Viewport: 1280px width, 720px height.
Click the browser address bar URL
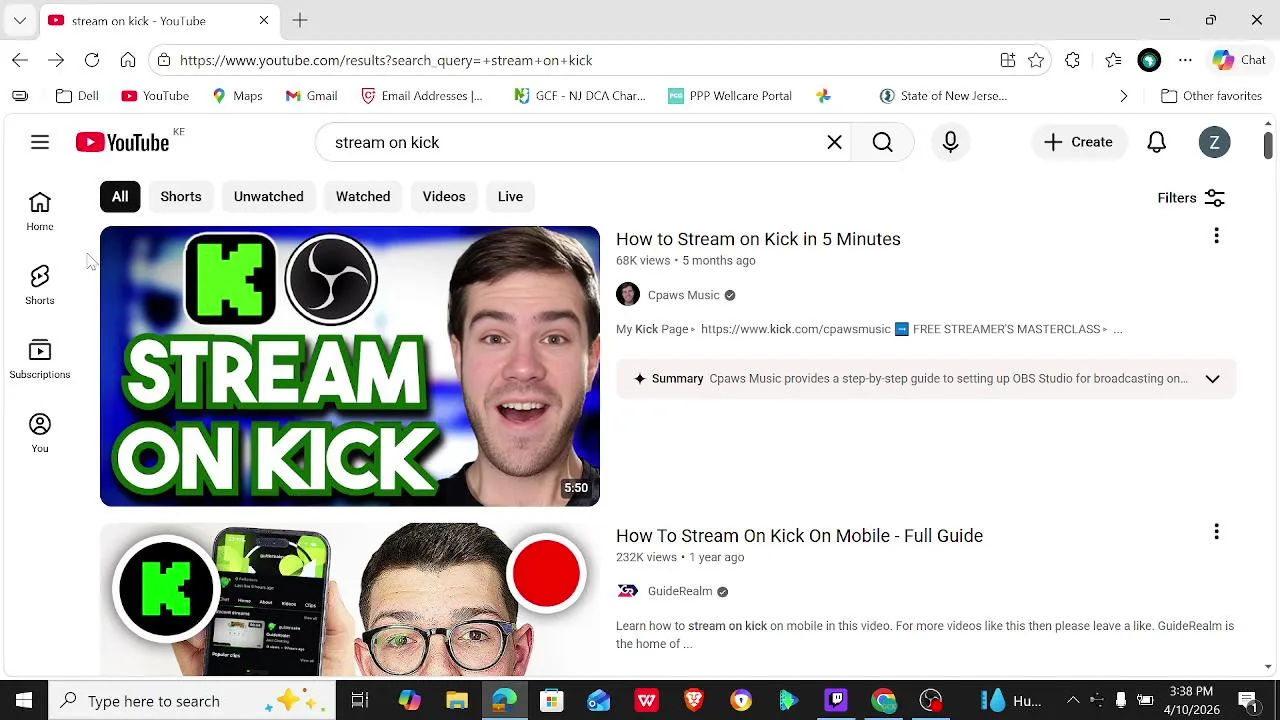tap(386, 60)
